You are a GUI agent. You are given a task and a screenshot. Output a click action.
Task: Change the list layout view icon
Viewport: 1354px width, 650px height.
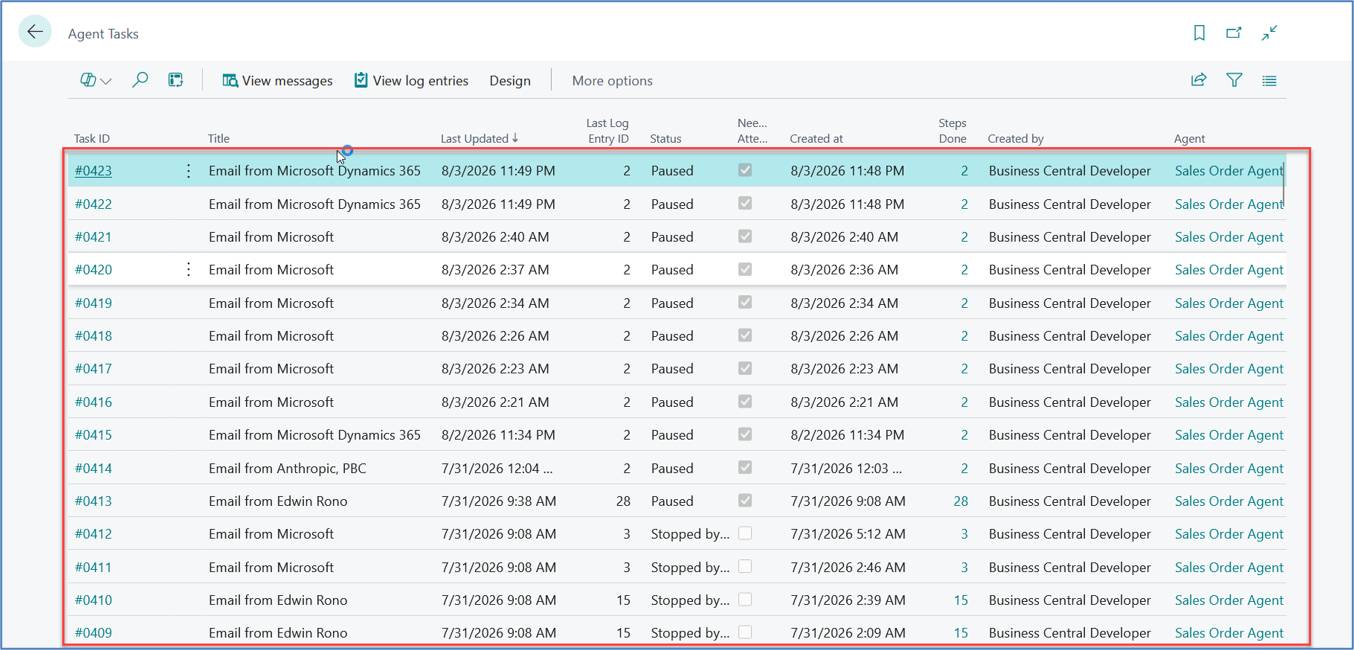1269,80
